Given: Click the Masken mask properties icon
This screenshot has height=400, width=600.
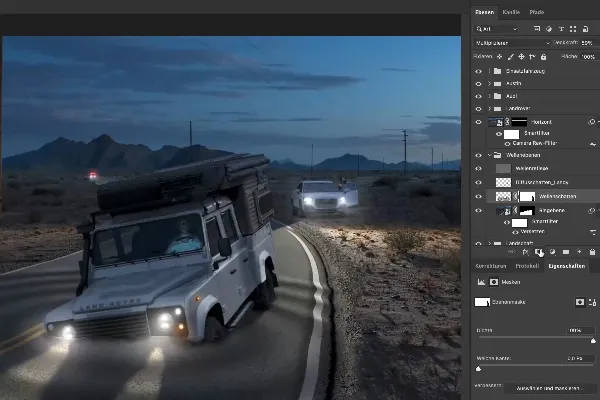Looking at the screenshot, I should (x=494, y=282).
